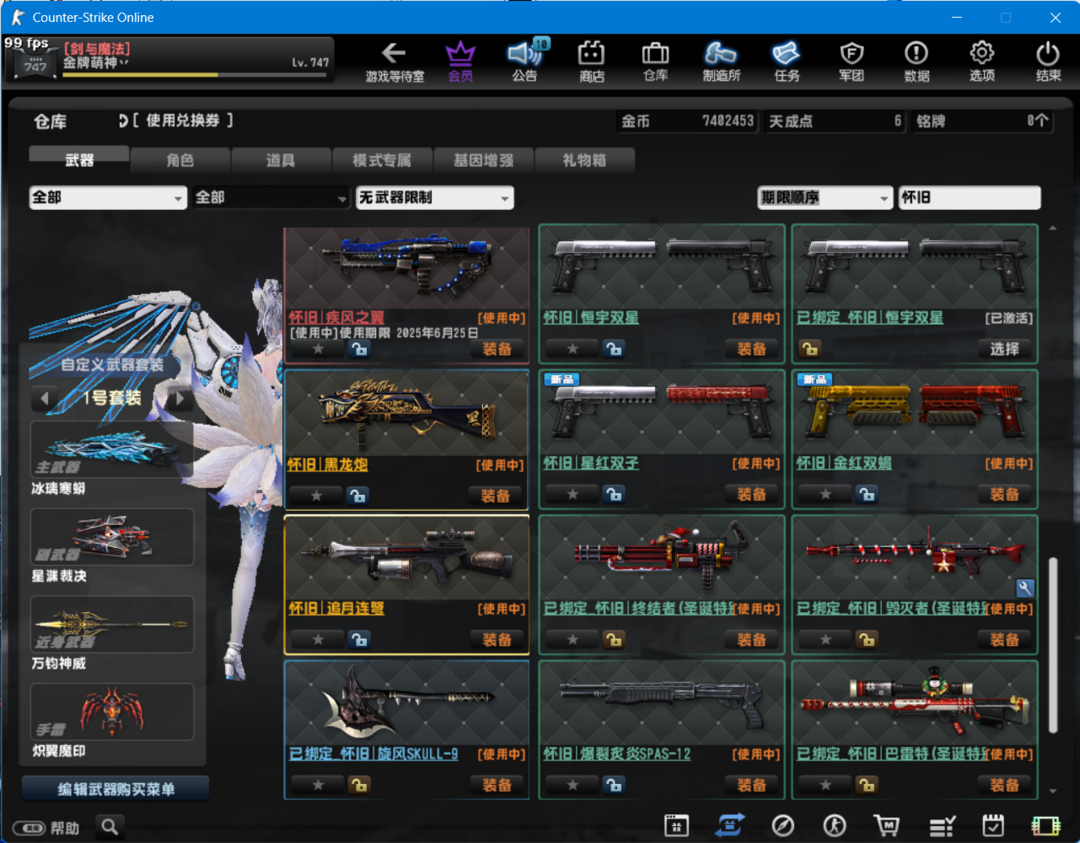Toggle favorite star on 怀旧|黑龙炮
The width and height of the screenshot is (1080, 843).
pos(316,495)
